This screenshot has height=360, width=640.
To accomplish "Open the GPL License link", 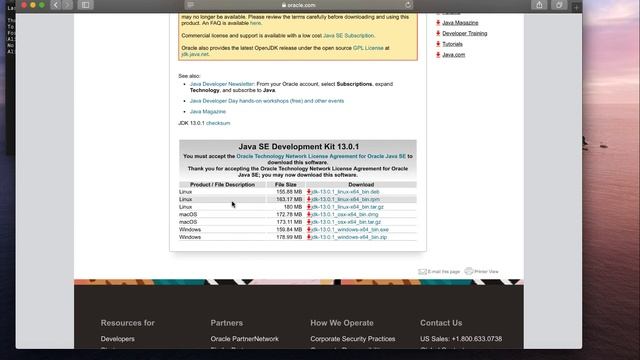I will pos(368,48).
